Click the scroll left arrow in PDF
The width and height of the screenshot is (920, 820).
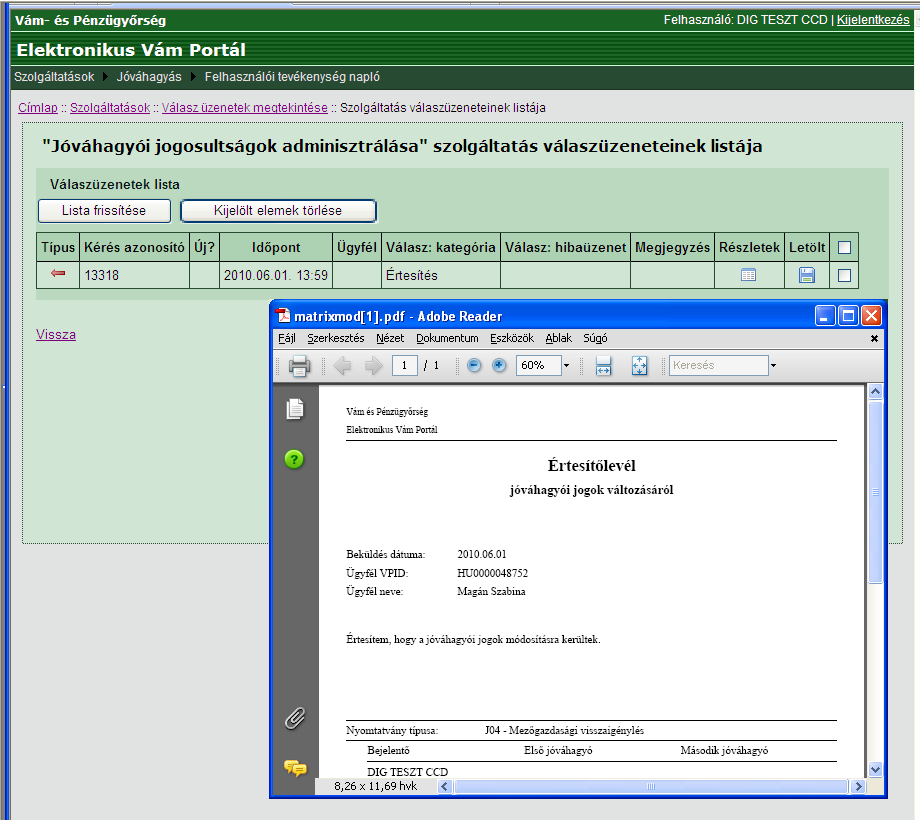click(445, 787)
